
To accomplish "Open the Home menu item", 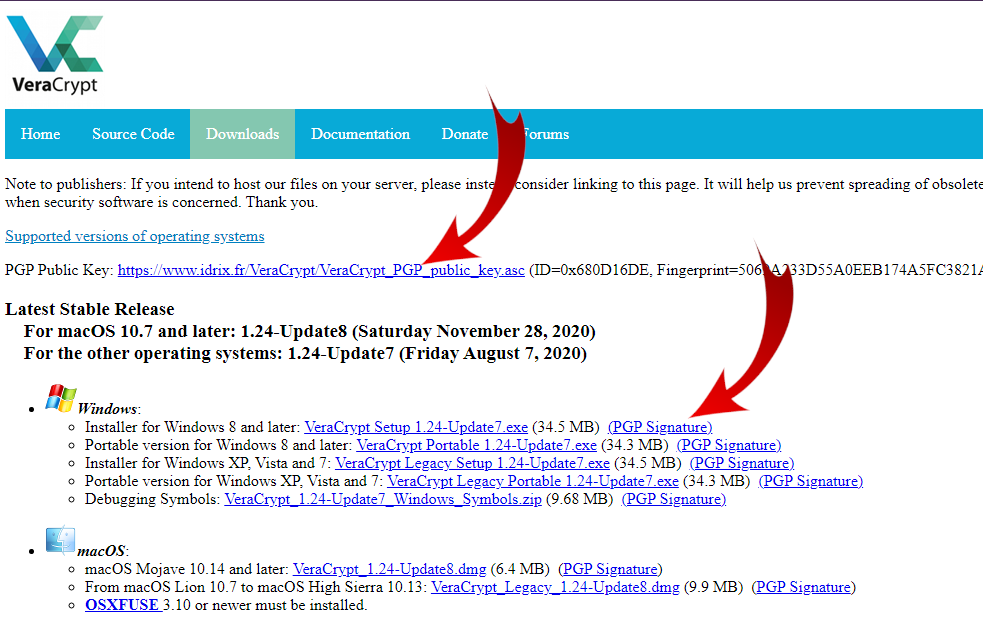I will (41, 134).
